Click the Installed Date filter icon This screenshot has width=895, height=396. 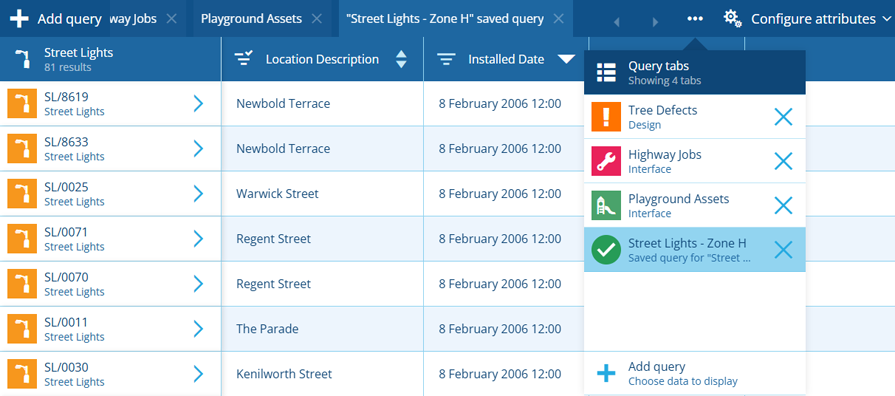point(446,59)
